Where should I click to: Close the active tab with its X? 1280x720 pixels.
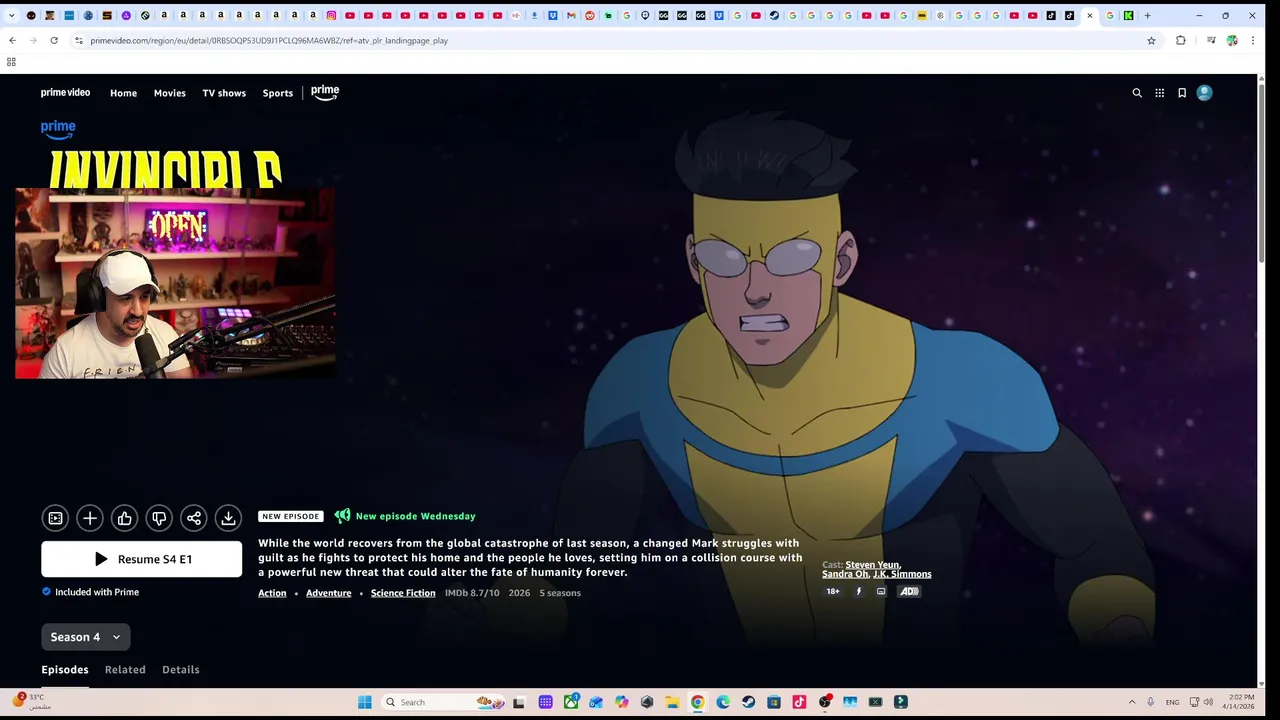pyautogui.click(x=1090, y=15)
